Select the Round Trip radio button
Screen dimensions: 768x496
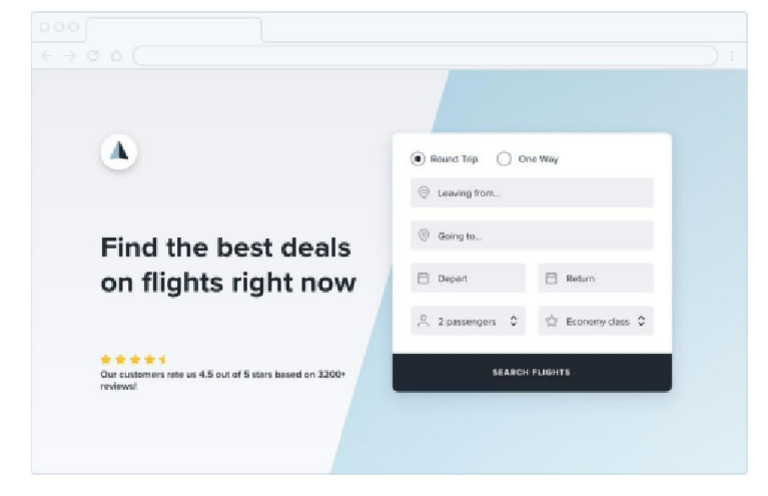point(417,158)
